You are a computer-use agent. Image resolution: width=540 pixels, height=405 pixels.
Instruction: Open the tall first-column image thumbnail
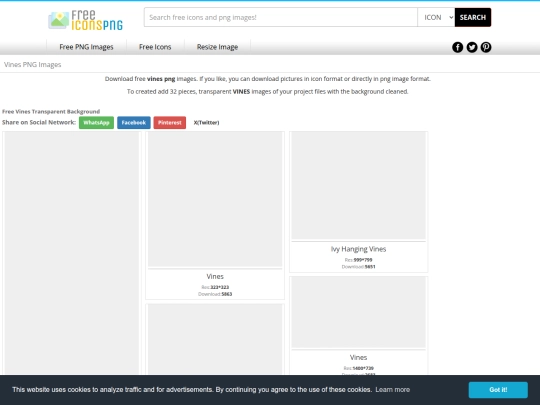pyautogui.click(x=72, y=252)
